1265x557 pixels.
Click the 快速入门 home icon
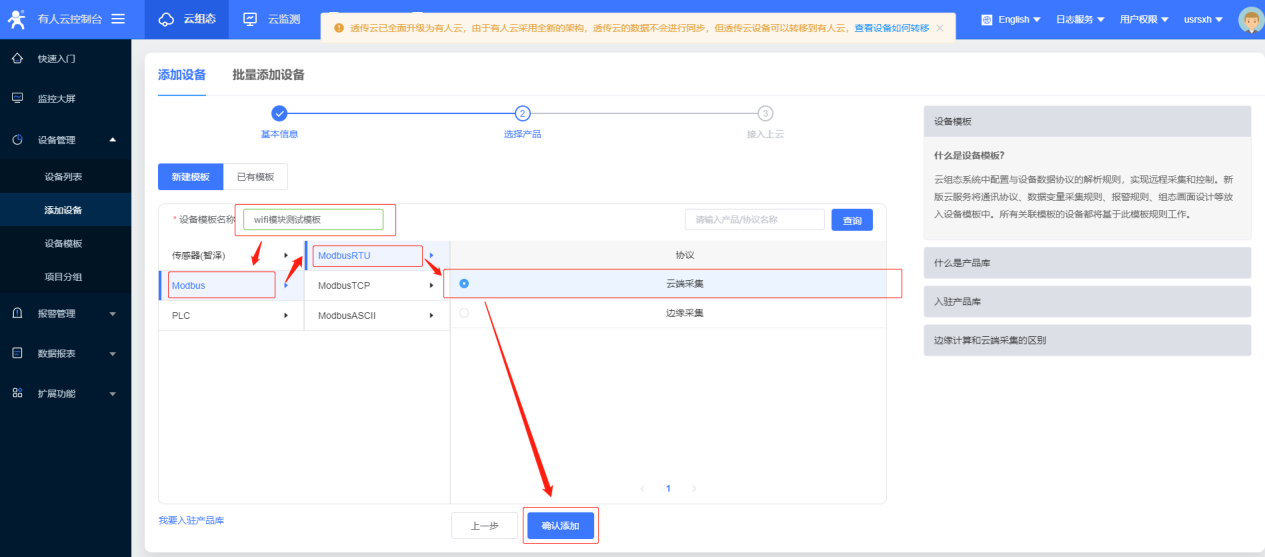pos(17,58)
